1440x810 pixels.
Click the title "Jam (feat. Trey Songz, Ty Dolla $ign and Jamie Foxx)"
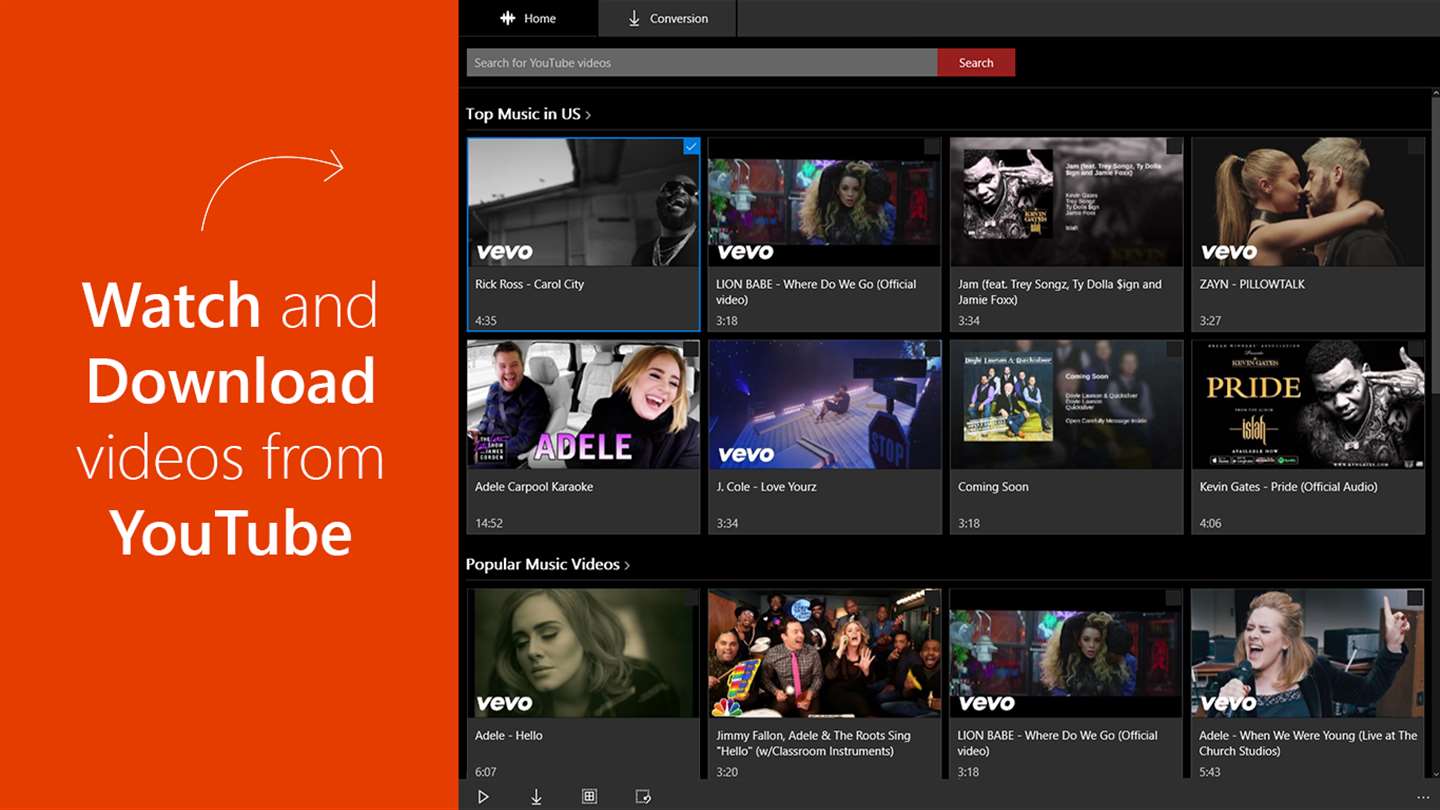(x=1060, y=292)
